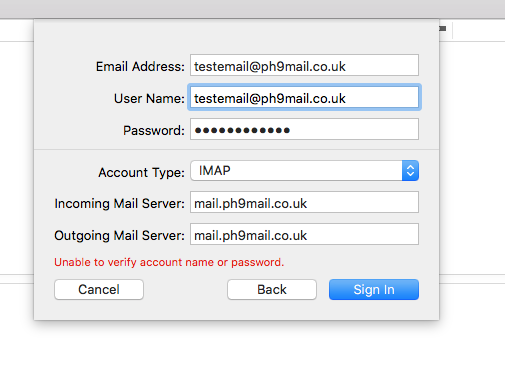Click the "Outgoing Mail Server:" label
The height and width of the screenshot is (368, 505).
(x=119, y=235)
